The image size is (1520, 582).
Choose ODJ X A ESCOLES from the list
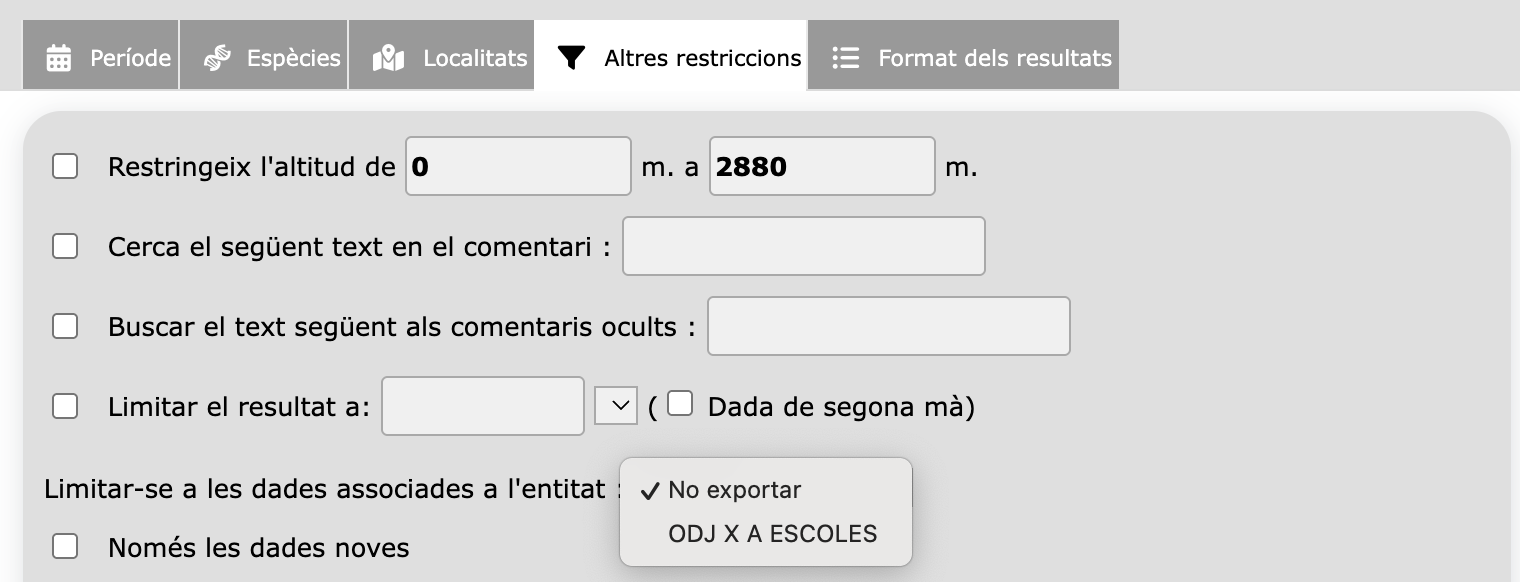[x=772, y=534]
